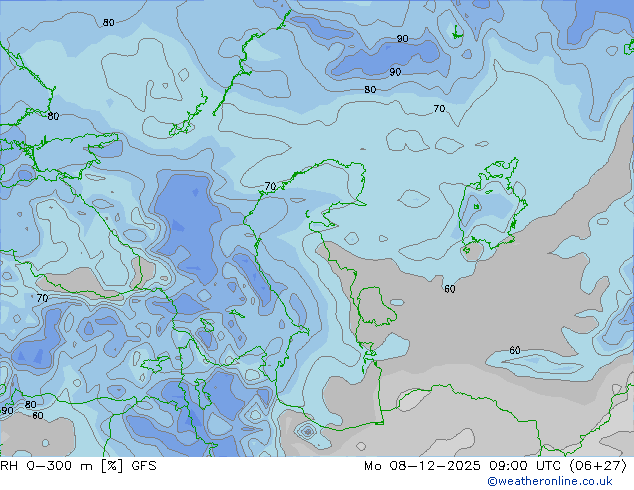Click the 'Mo 08-12-2025 09:00 UTC (06+27)' timestamp
Image resolution: width=634 pixels, height=490 pixels.
[x=495, y=466]
